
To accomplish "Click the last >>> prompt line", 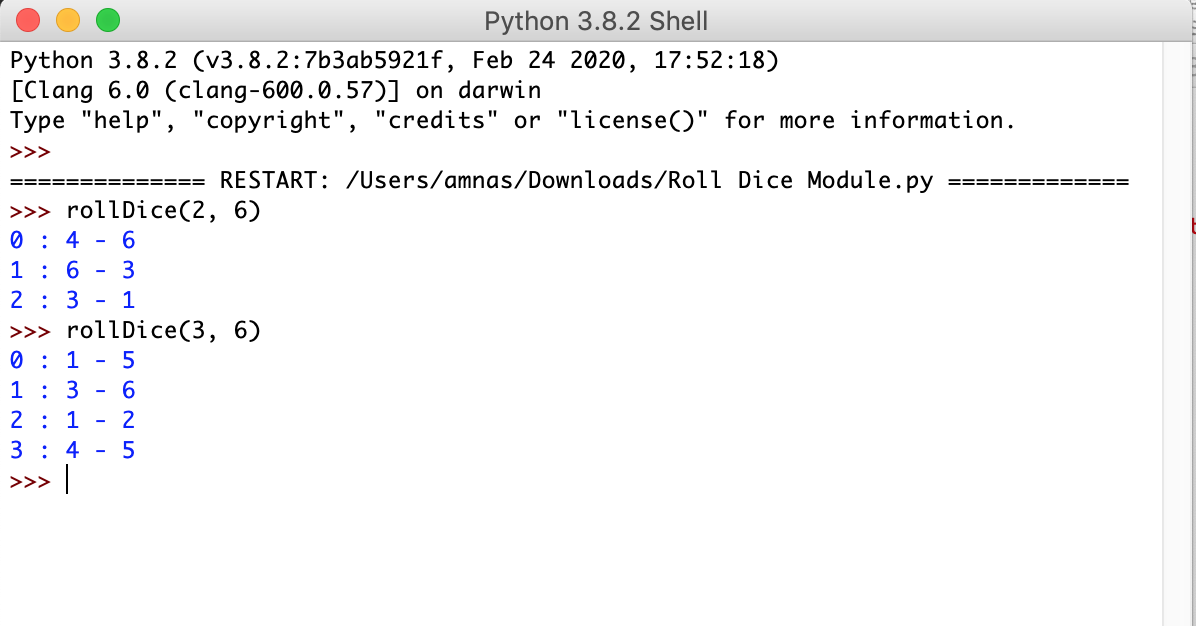I will coord(28,480).
